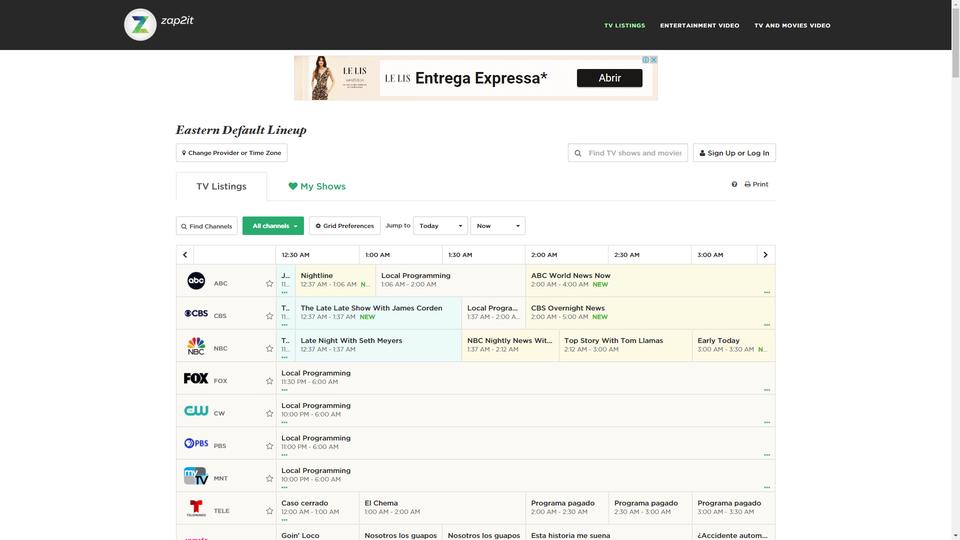Favorite the CBS channel with its star
This screenshot has width=960, height=540.
(x=269, y=316)
